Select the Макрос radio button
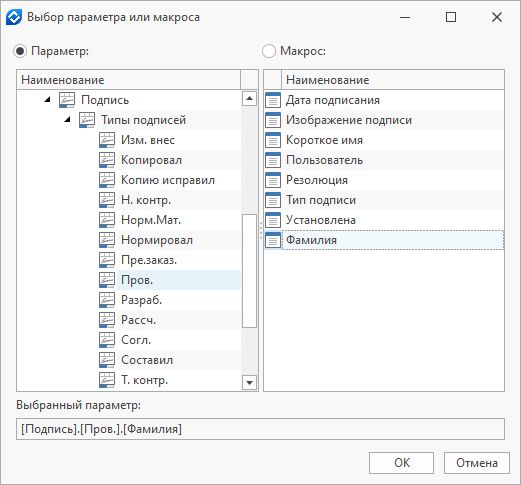The height and width of the screenshot is (485, 521). click(x=269, y=51)
